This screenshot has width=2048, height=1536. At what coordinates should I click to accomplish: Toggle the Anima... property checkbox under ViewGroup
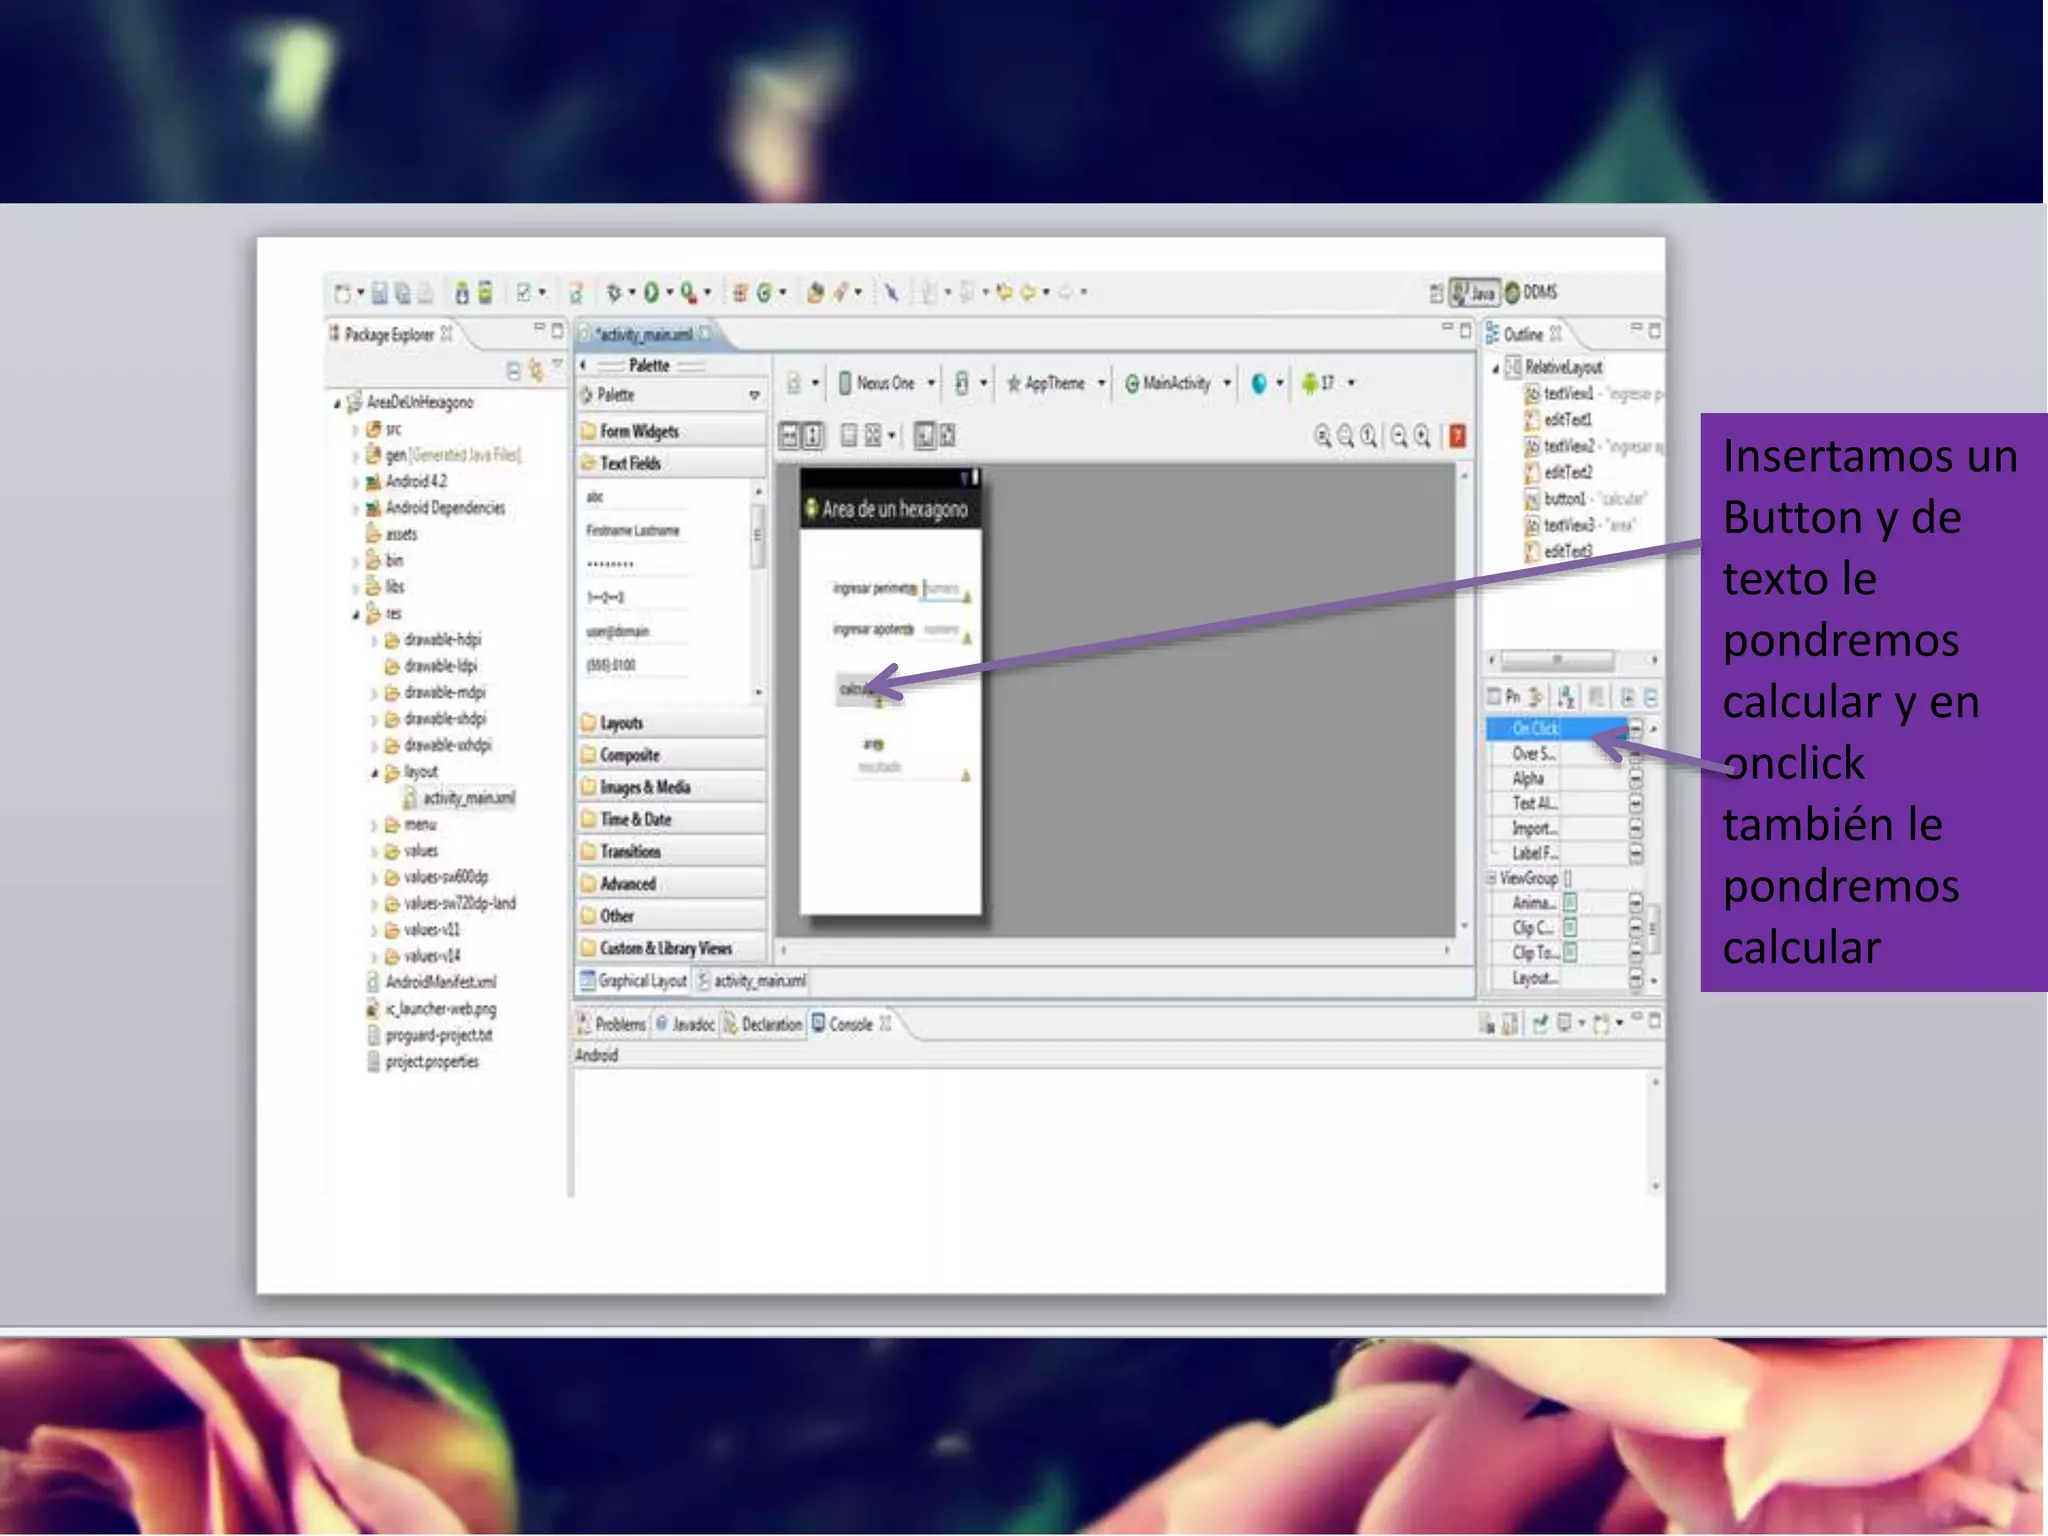click(x=1570, y=903)
